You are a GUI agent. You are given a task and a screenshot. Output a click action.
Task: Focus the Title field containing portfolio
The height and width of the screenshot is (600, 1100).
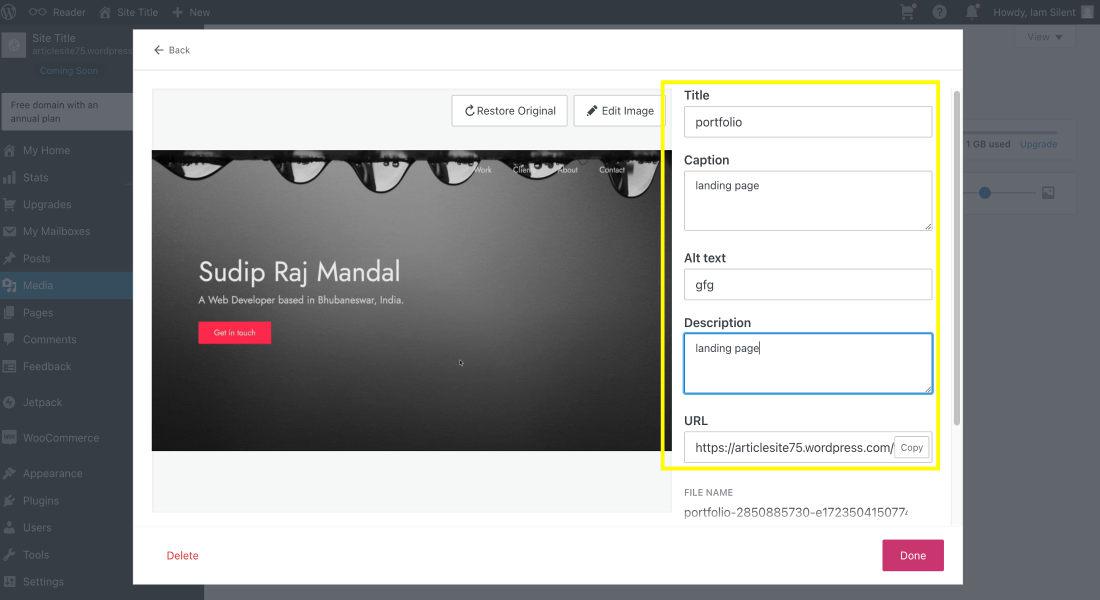808,122
